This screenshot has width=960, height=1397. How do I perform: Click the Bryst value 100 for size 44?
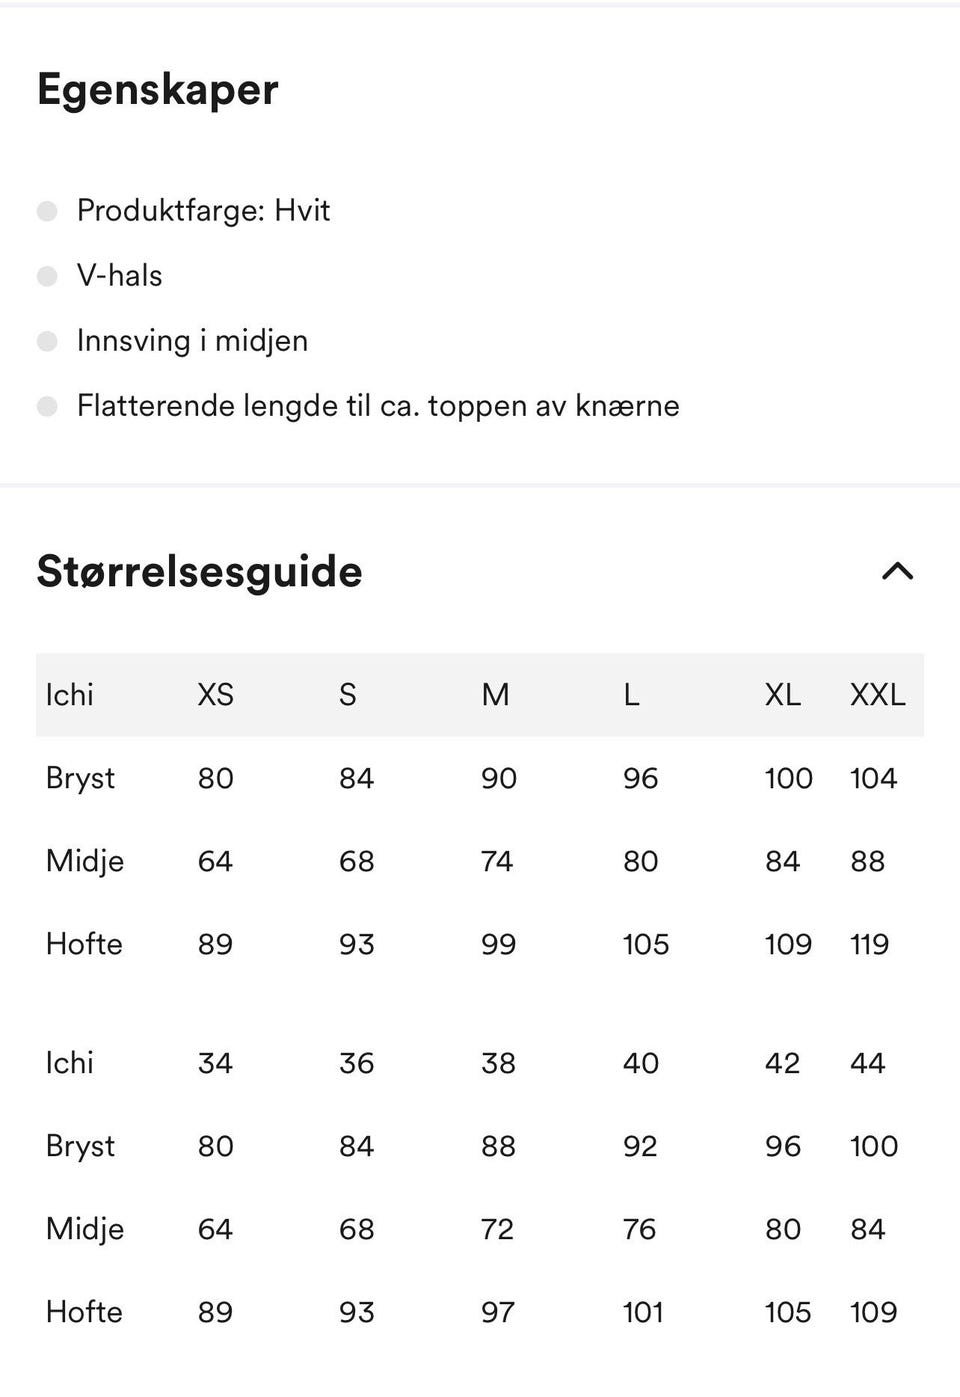[874, 1146]
